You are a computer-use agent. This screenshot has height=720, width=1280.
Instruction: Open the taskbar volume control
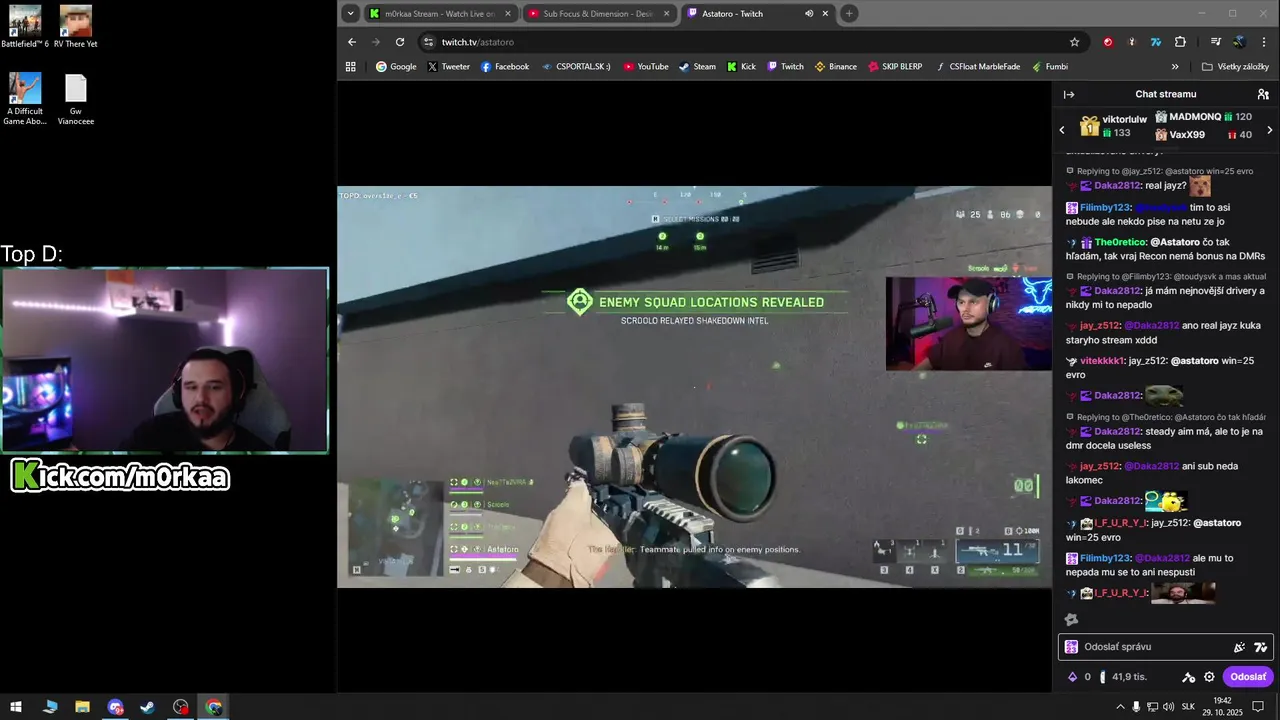click(x=1169, y=707)
